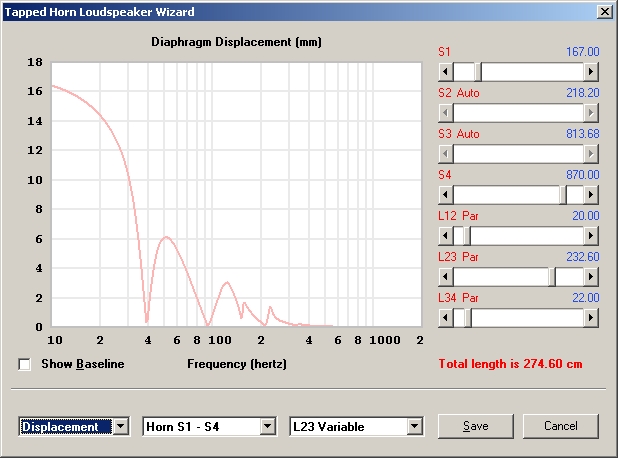Click the L12 value 20.00

[586, 216]
